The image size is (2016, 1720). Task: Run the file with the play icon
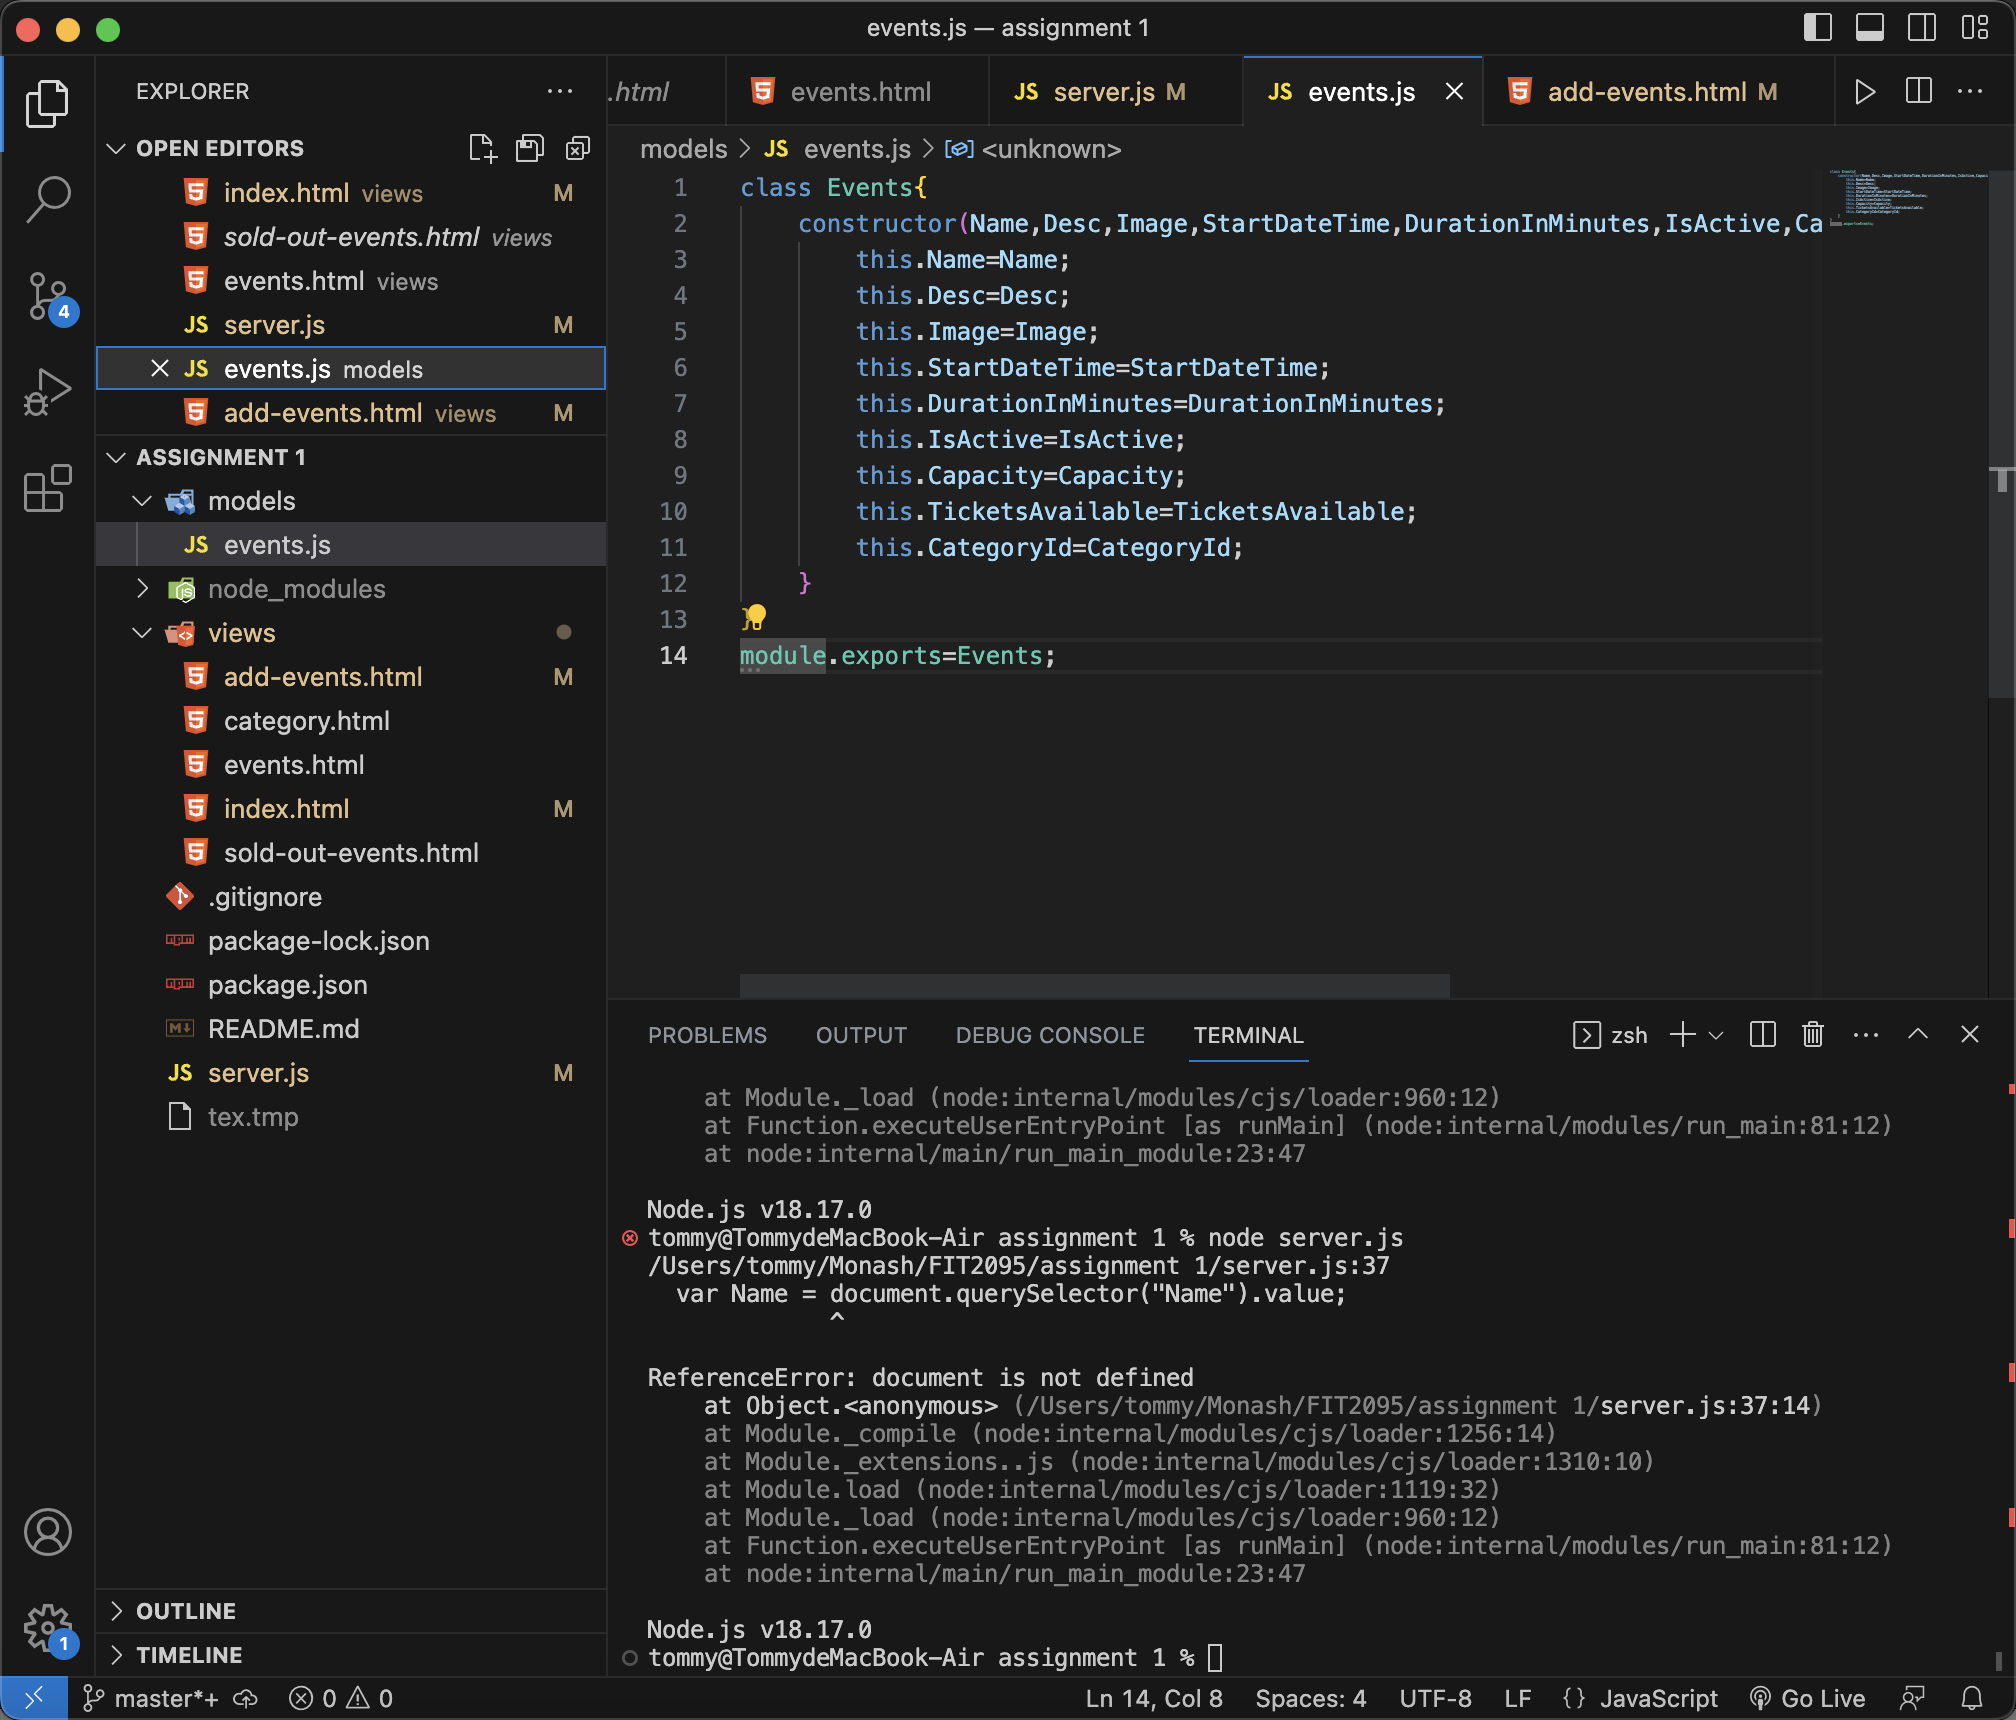coord(1864,92)
